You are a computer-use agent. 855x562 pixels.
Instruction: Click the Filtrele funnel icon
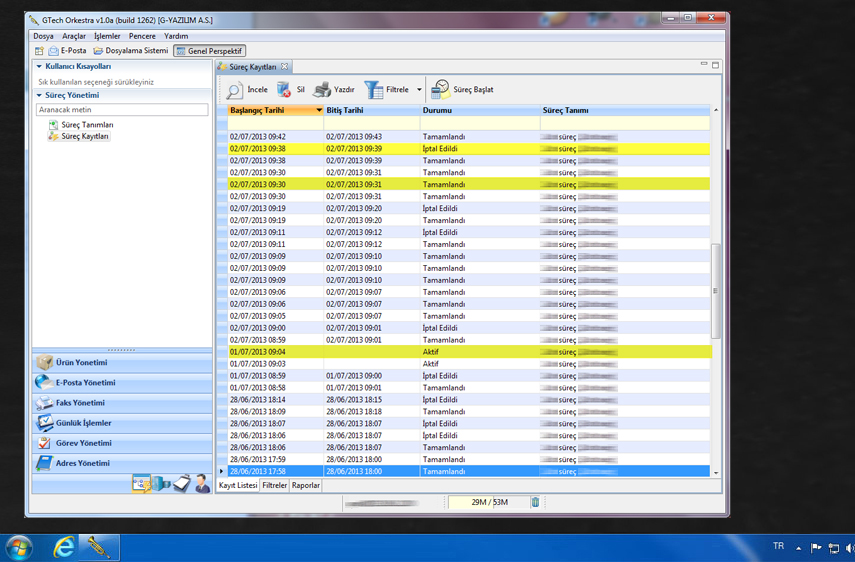tap(374, 89)
